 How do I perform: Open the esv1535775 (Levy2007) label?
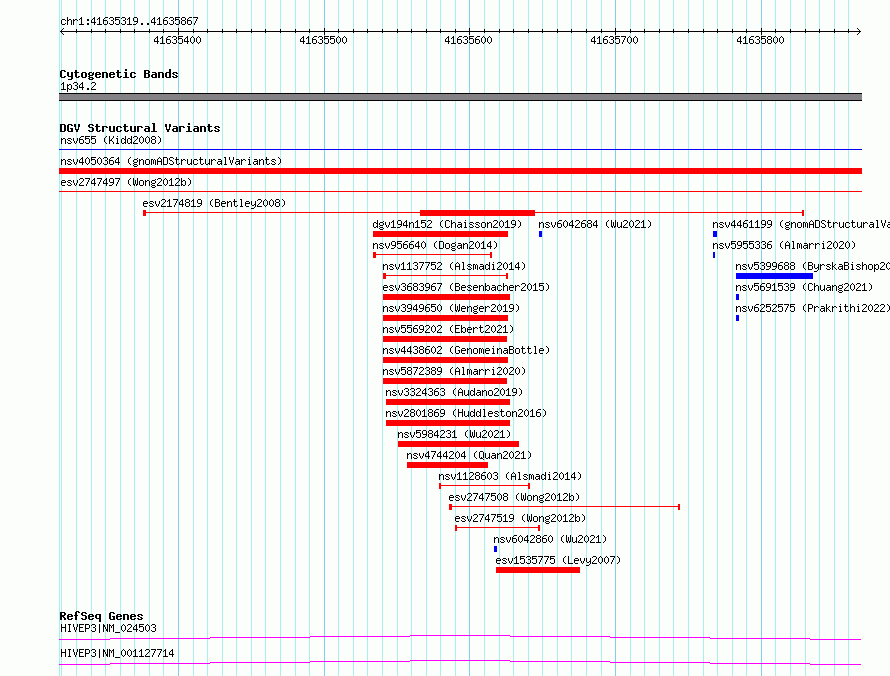(558, 560)
